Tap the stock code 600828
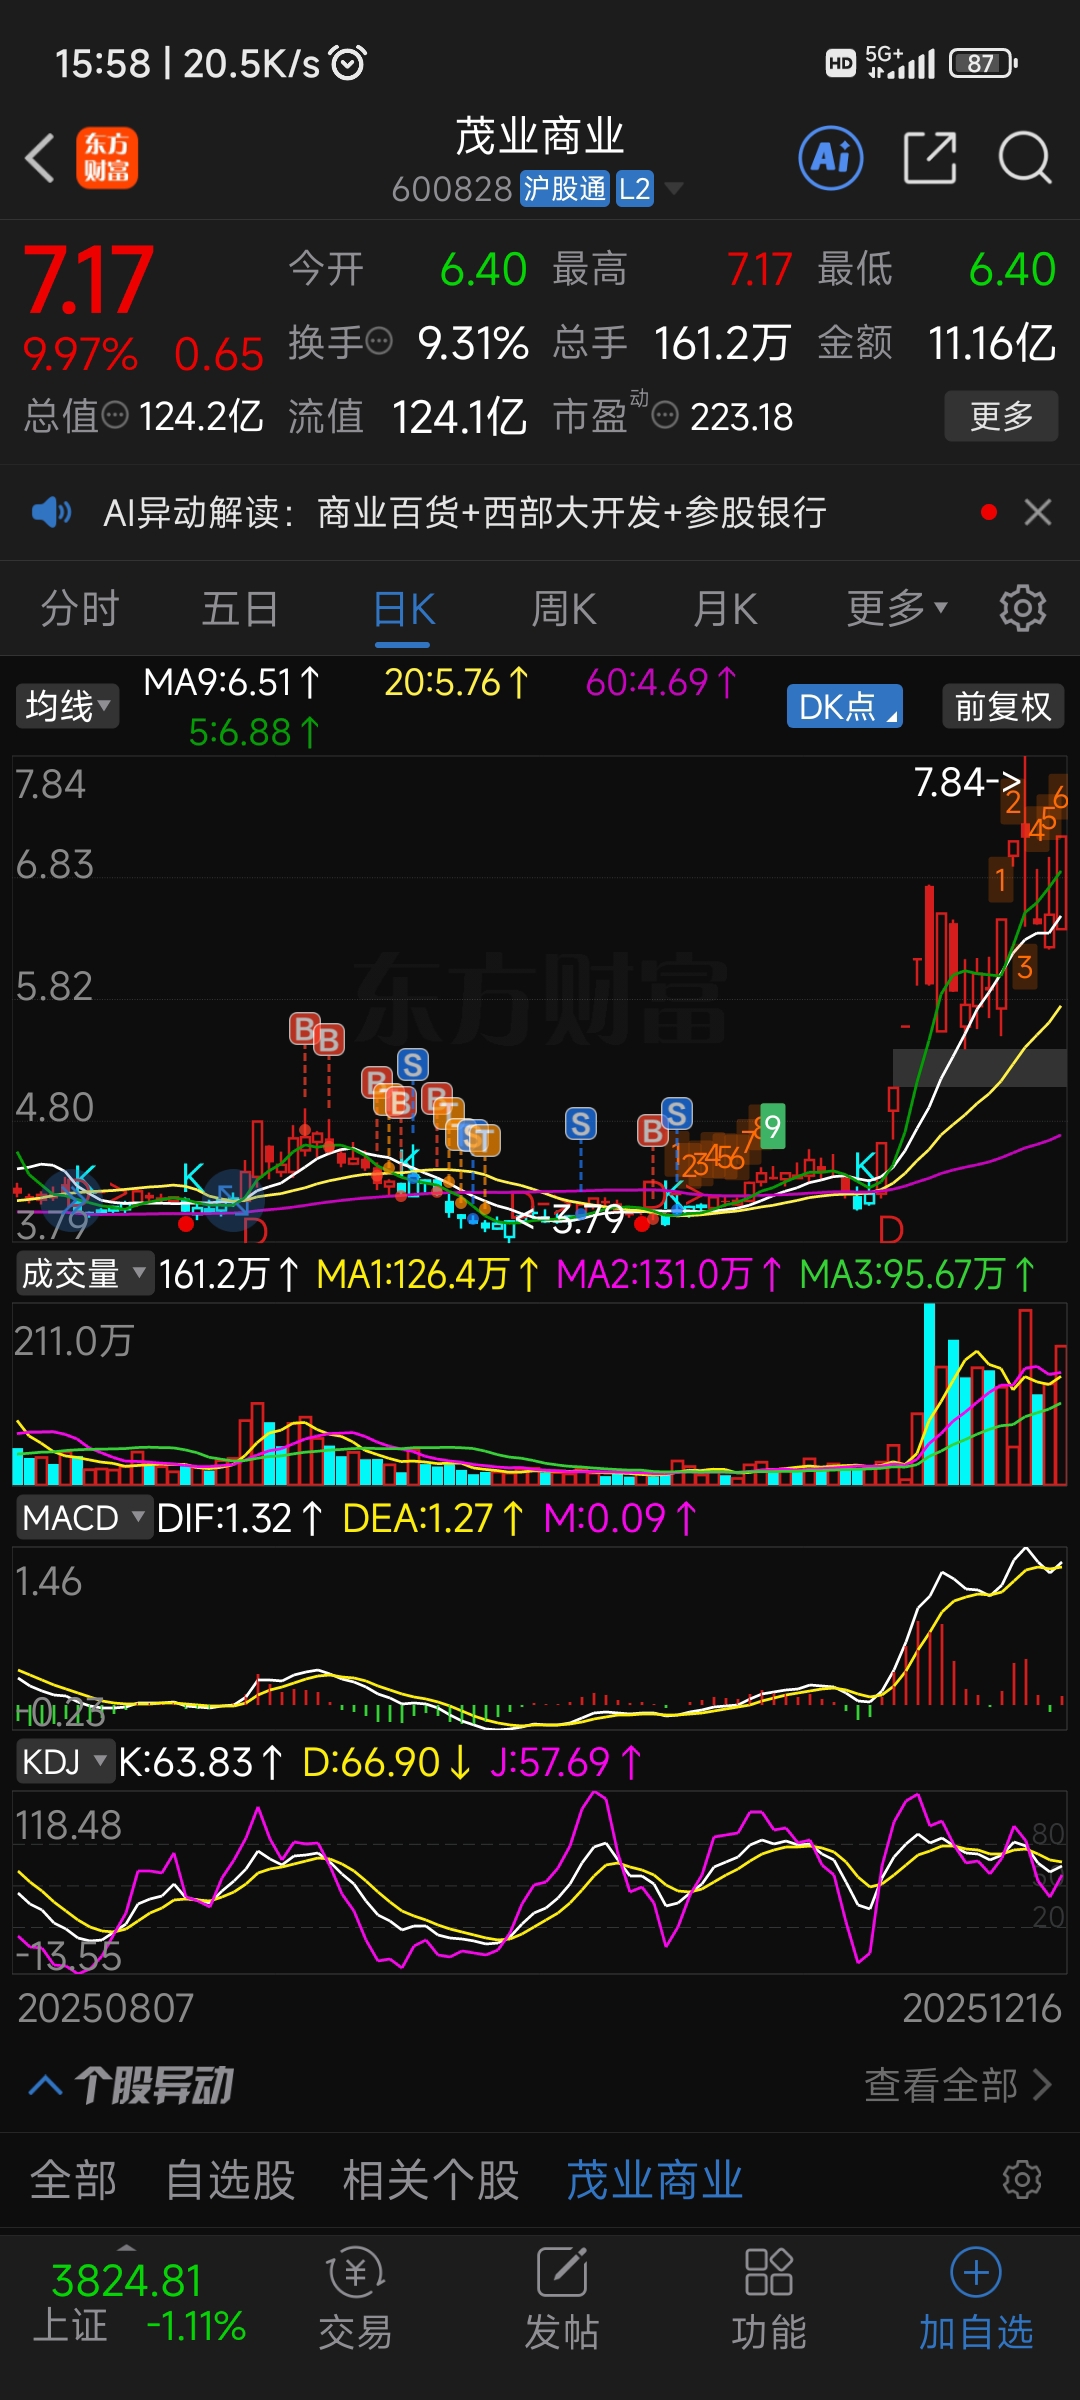Image resolution: width=1080 pixels, height=2400 pixels. [x=452, y=188]
